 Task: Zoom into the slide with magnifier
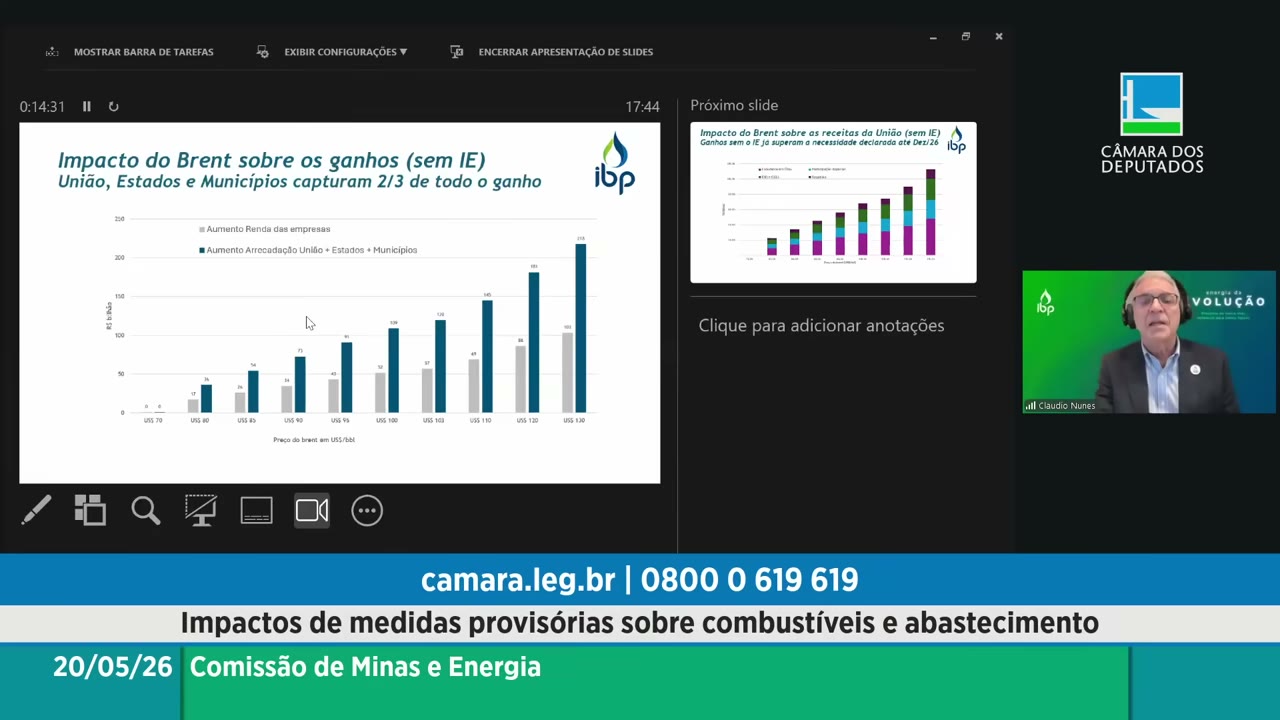click(x=146, y=510)
